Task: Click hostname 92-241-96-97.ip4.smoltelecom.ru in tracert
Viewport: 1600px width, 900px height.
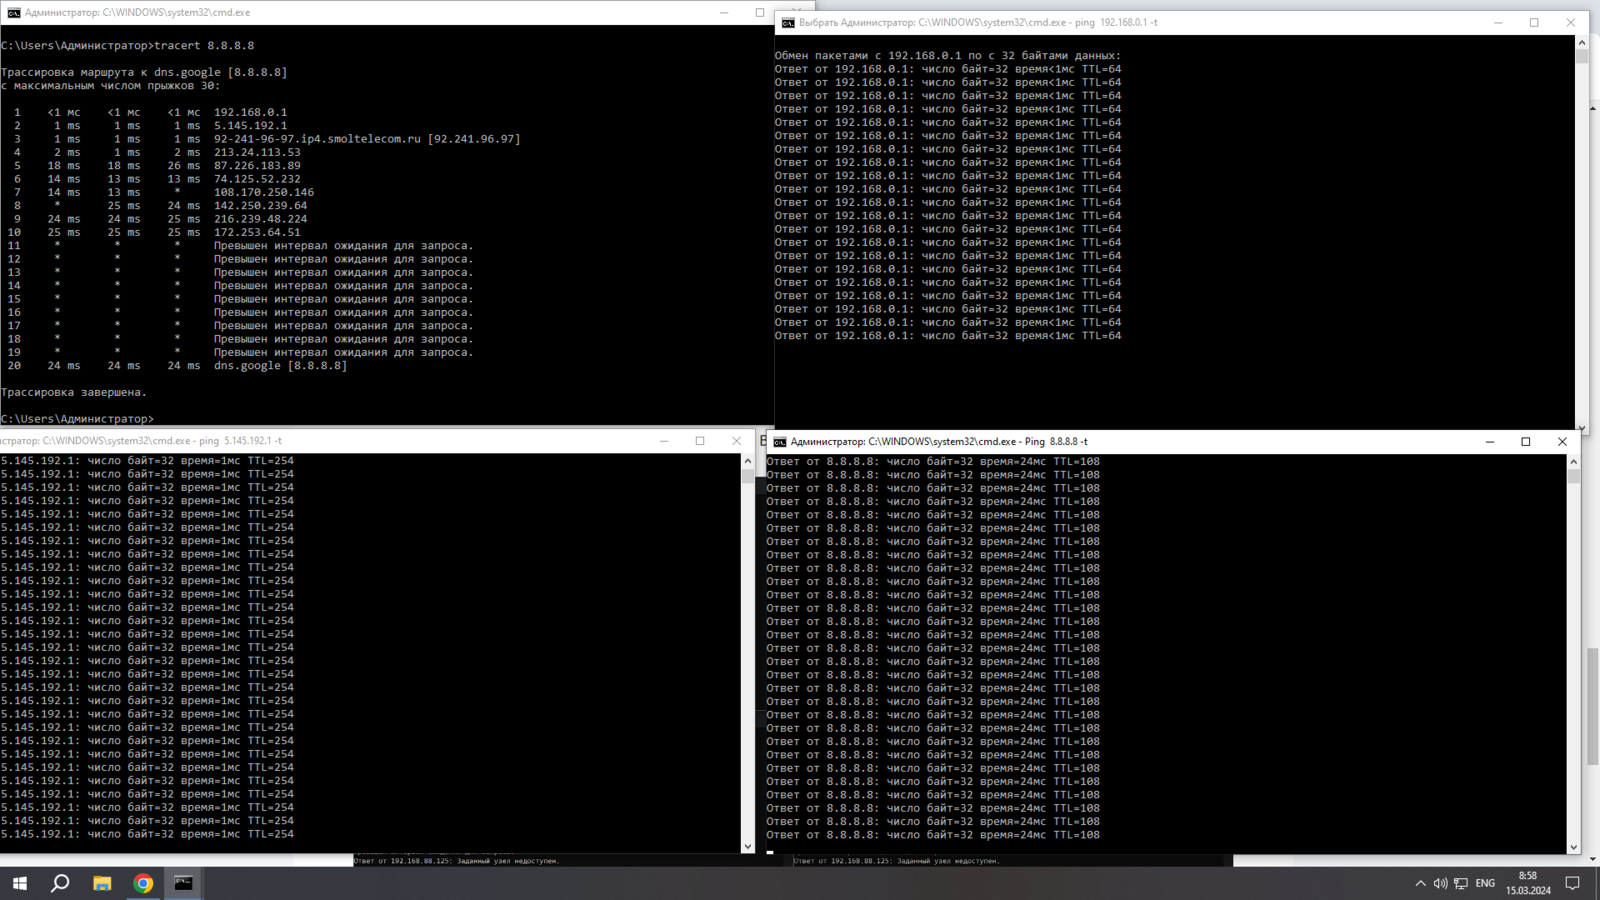Action: pyautogui.click(x=317, y=139)
